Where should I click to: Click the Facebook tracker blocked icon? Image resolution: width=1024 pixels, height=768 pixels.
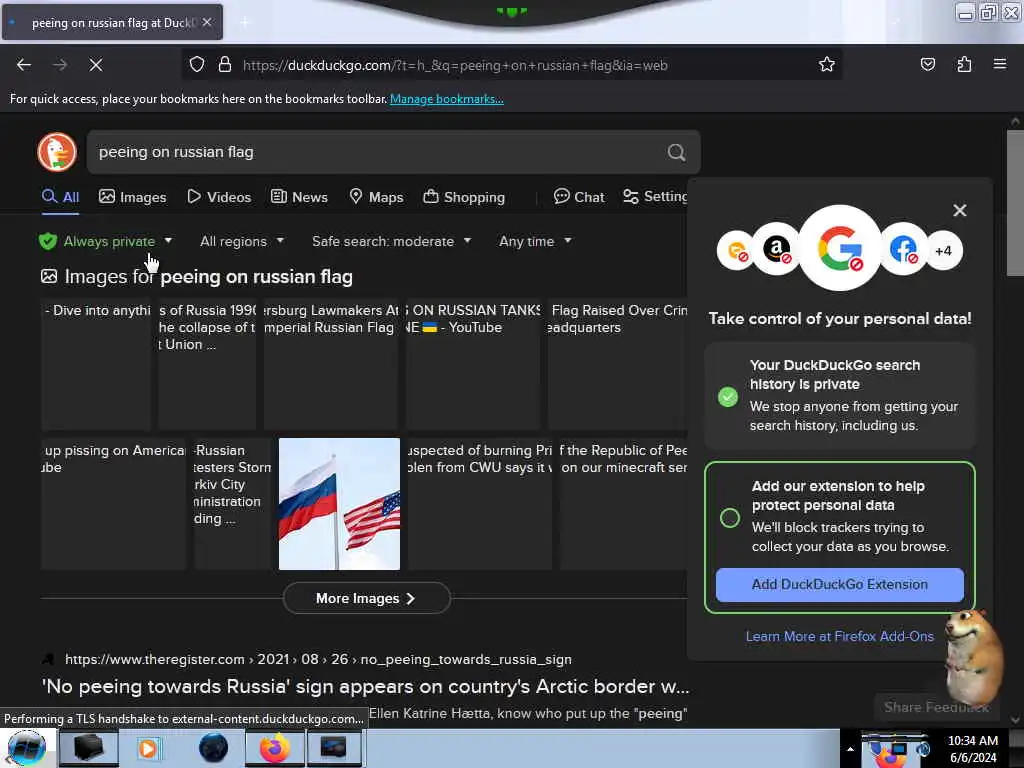pos(904,249)
